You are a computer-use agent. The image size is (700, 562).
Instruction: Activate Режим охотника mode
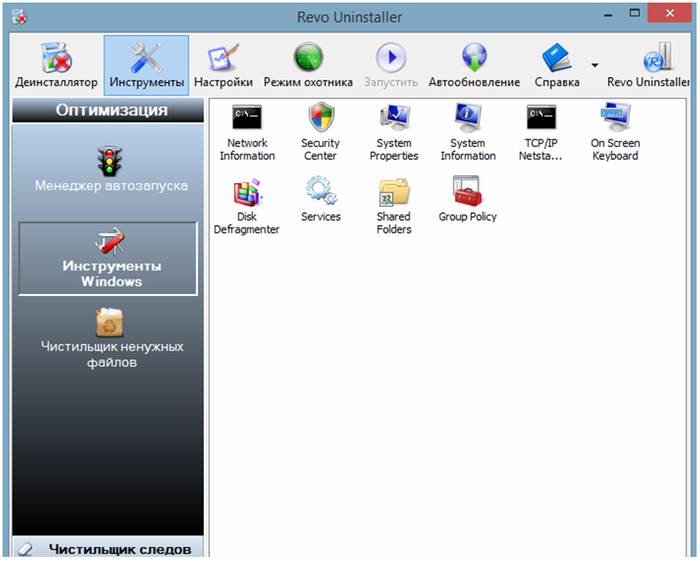pos(308,65)
